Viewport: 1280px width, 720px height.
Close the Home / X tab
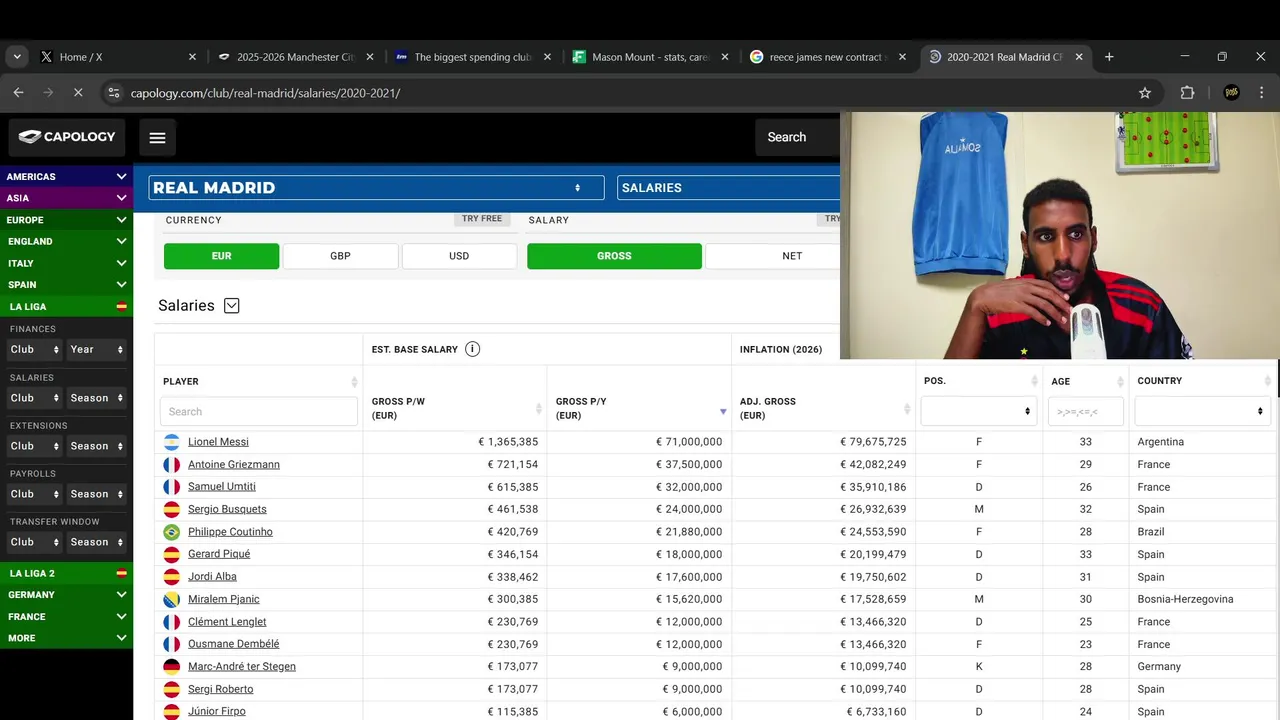click(x=192, y=57)
